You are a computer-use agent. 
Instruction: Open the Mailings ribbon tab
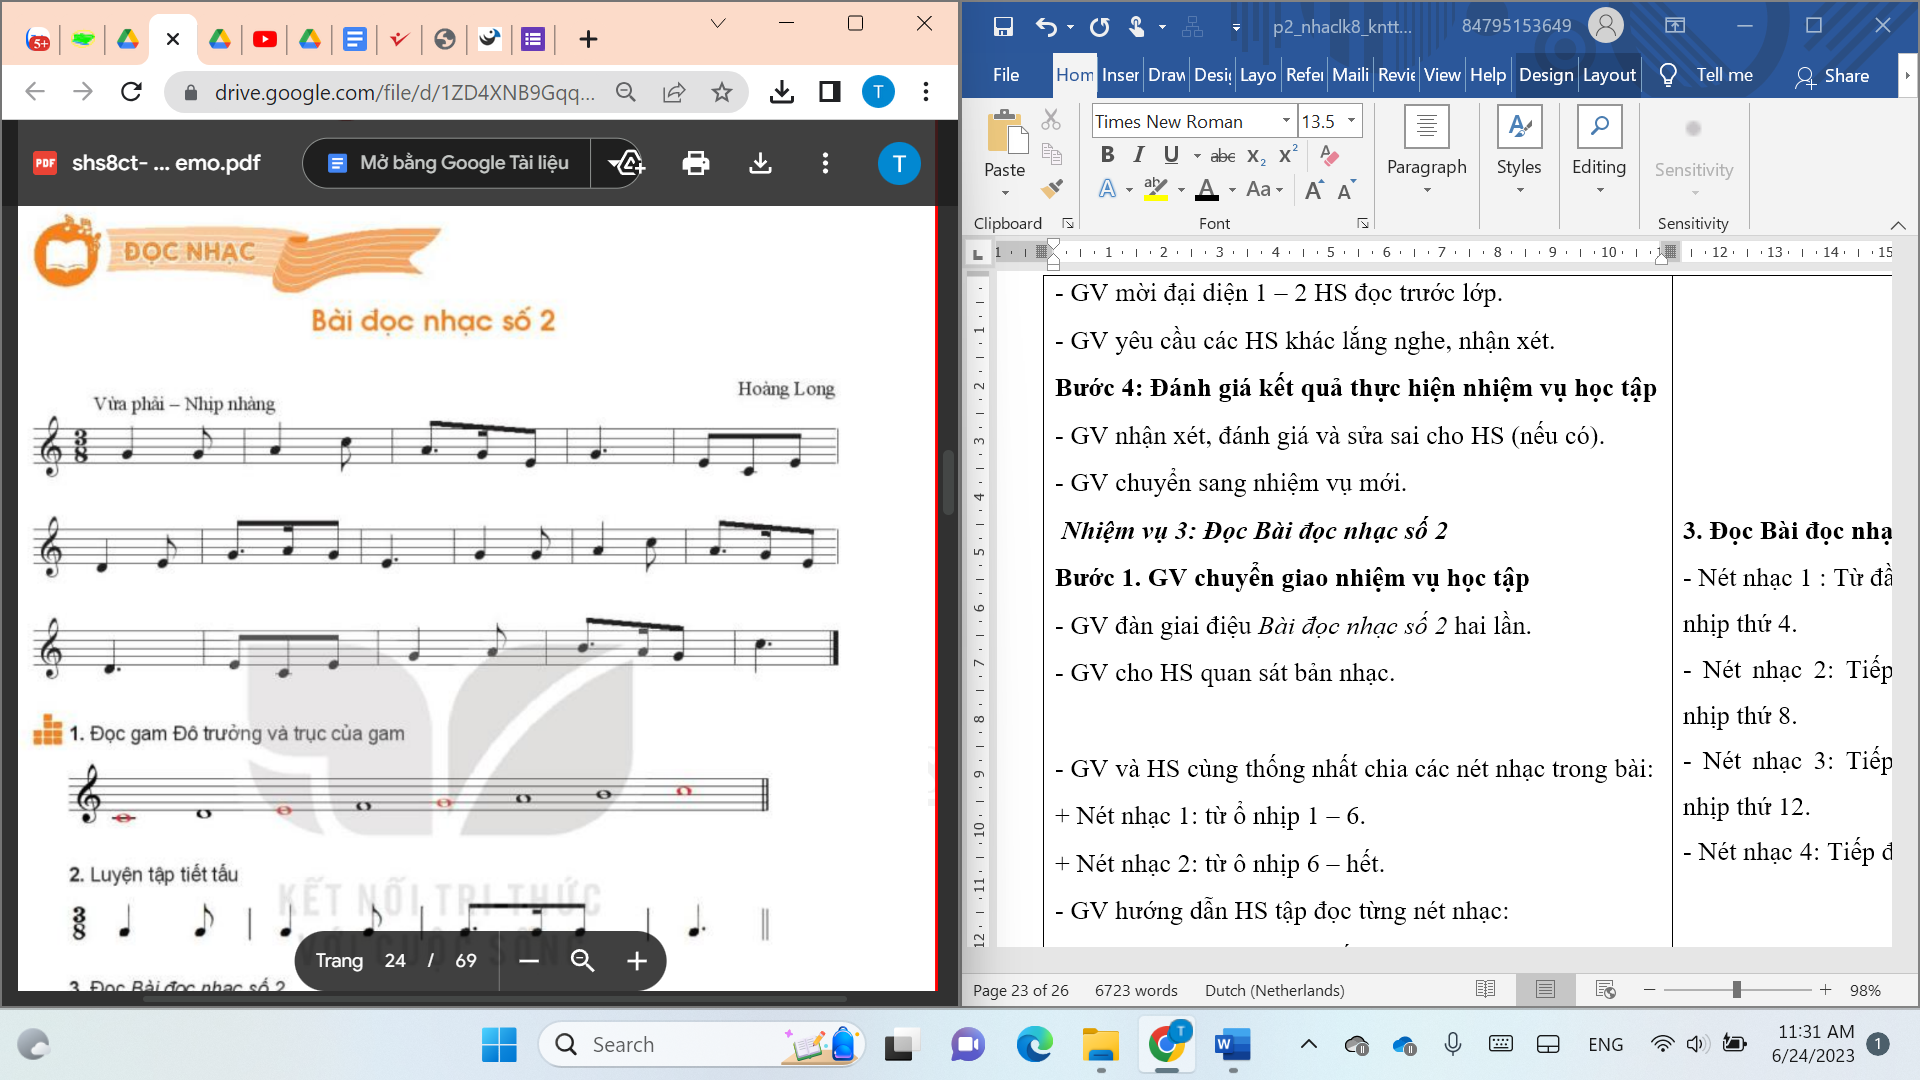tap(1350, 75)
